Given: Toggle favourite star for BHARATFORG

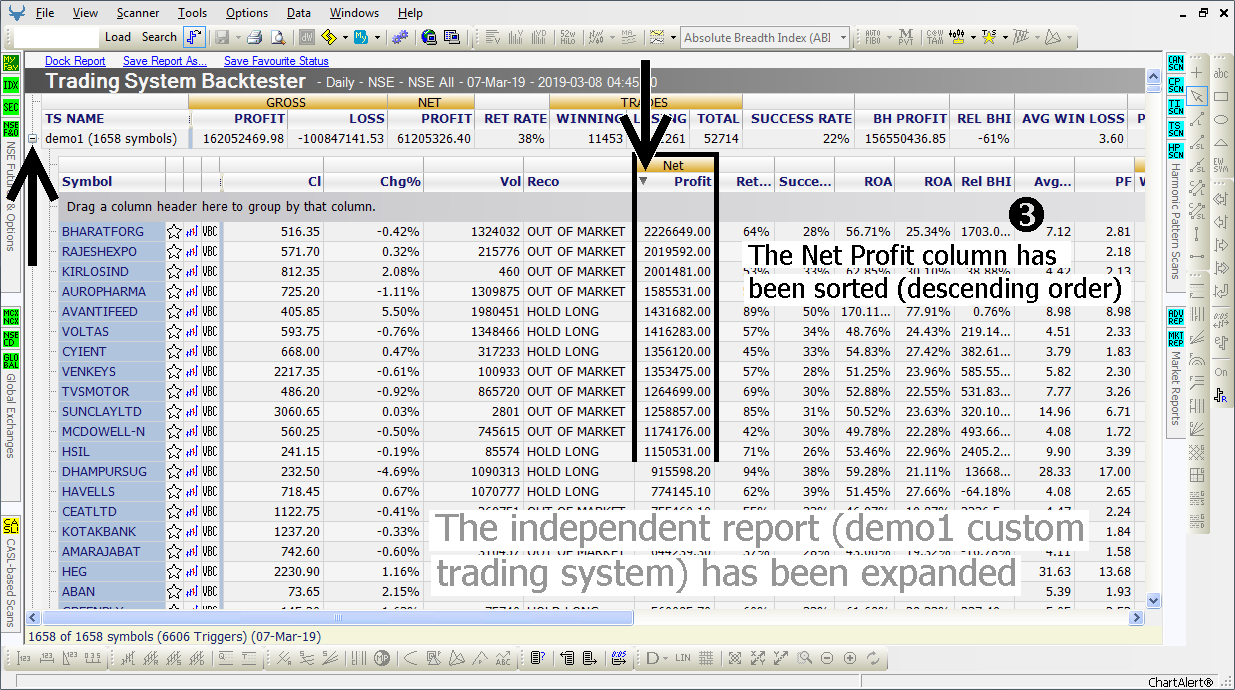Looking at the screenshot, I should pos(174,231).
